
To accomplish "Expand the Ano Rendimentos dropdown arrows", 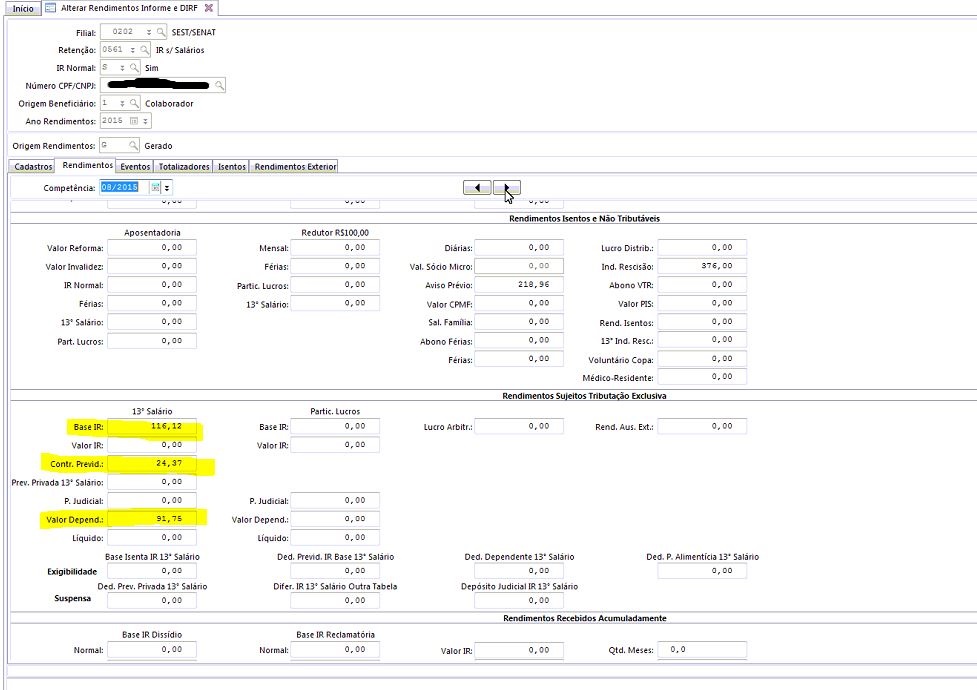I will point(145,121).
